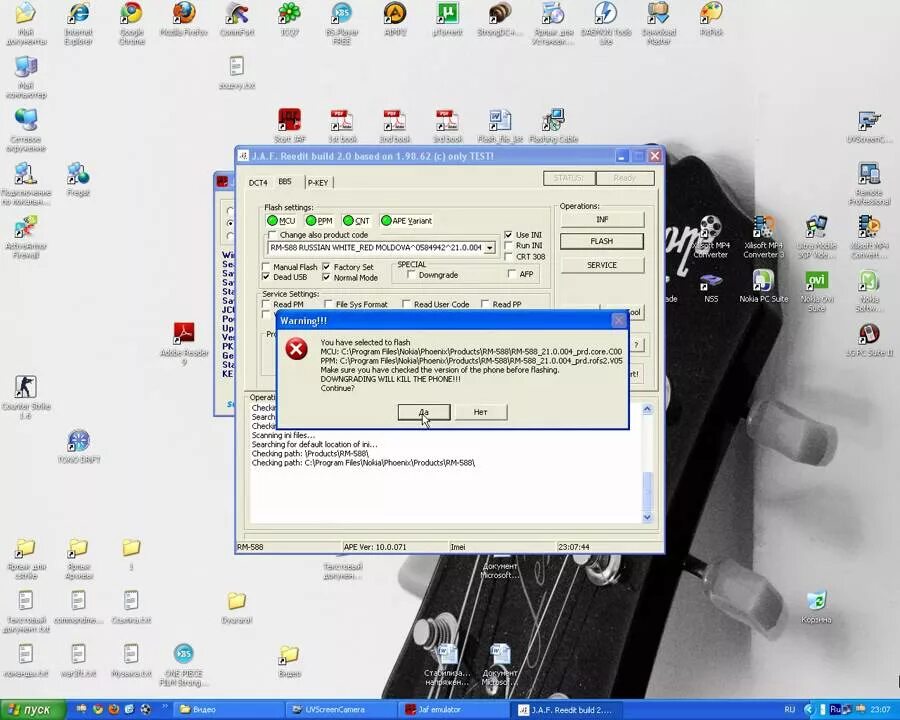Select the MCU flash file button
The width and height of the screenshot is (900, 720).
click(x=281, y=220)
